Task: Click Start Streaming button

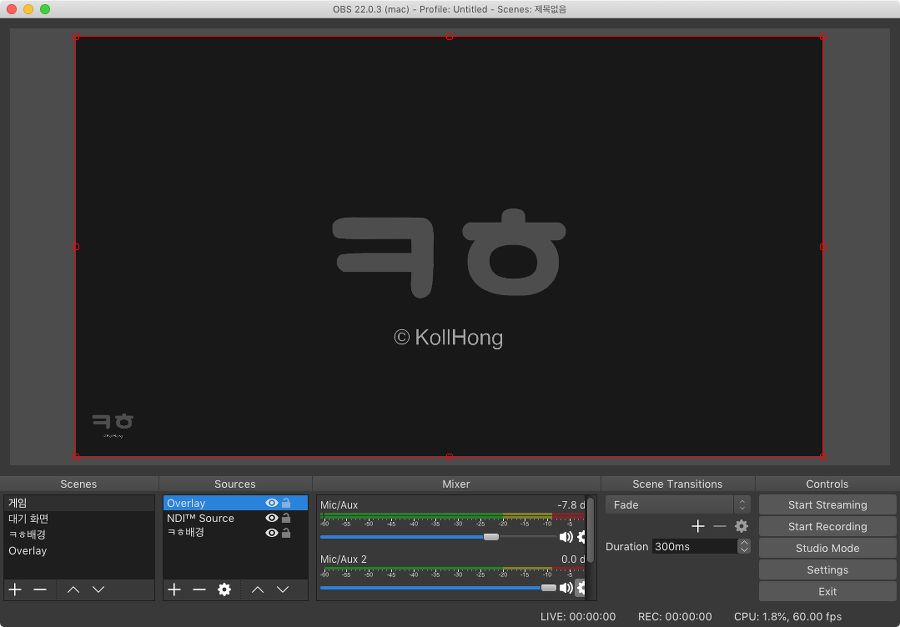Action: 827,505
